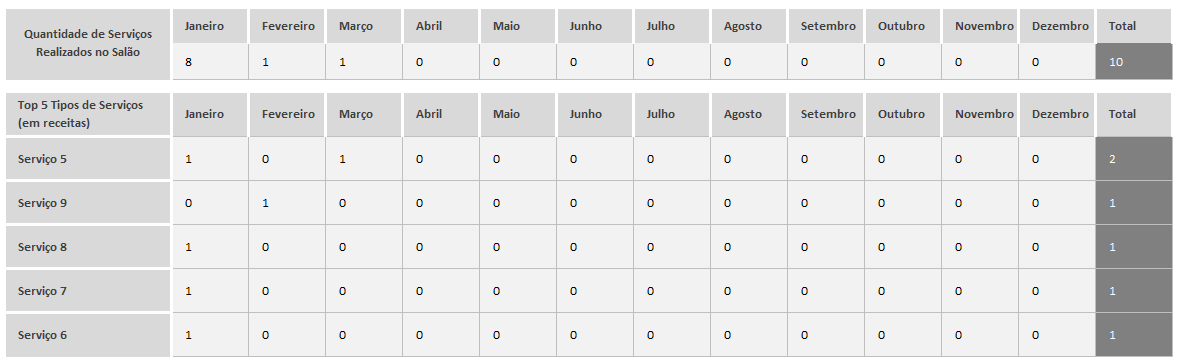The height and width of the screenshot is (360, 1180).
Task: Select the 'Quantidade de Serviços Realizados no Salão' label
Action: pos(87,44)
